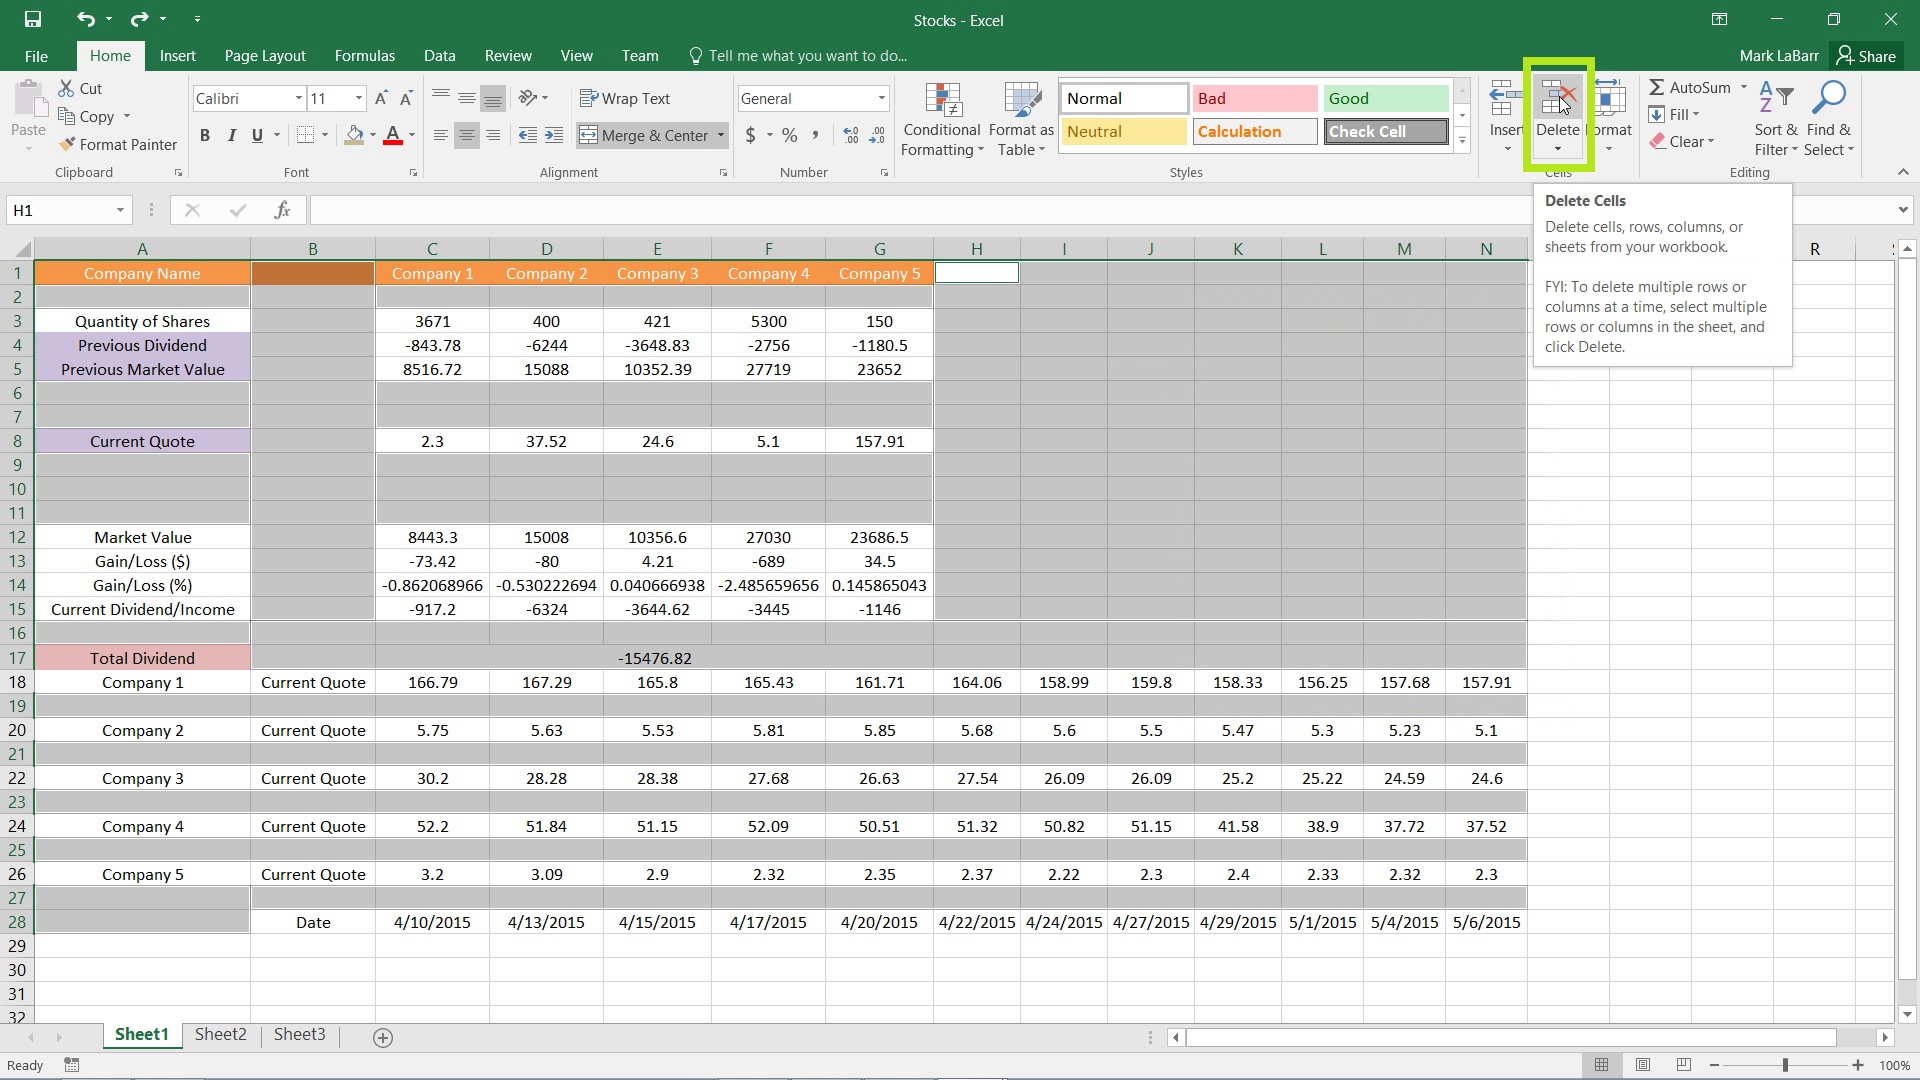Click Sheet2 tab at bottom
The image size is (1920, 1080).
[x=220, y=1035]
